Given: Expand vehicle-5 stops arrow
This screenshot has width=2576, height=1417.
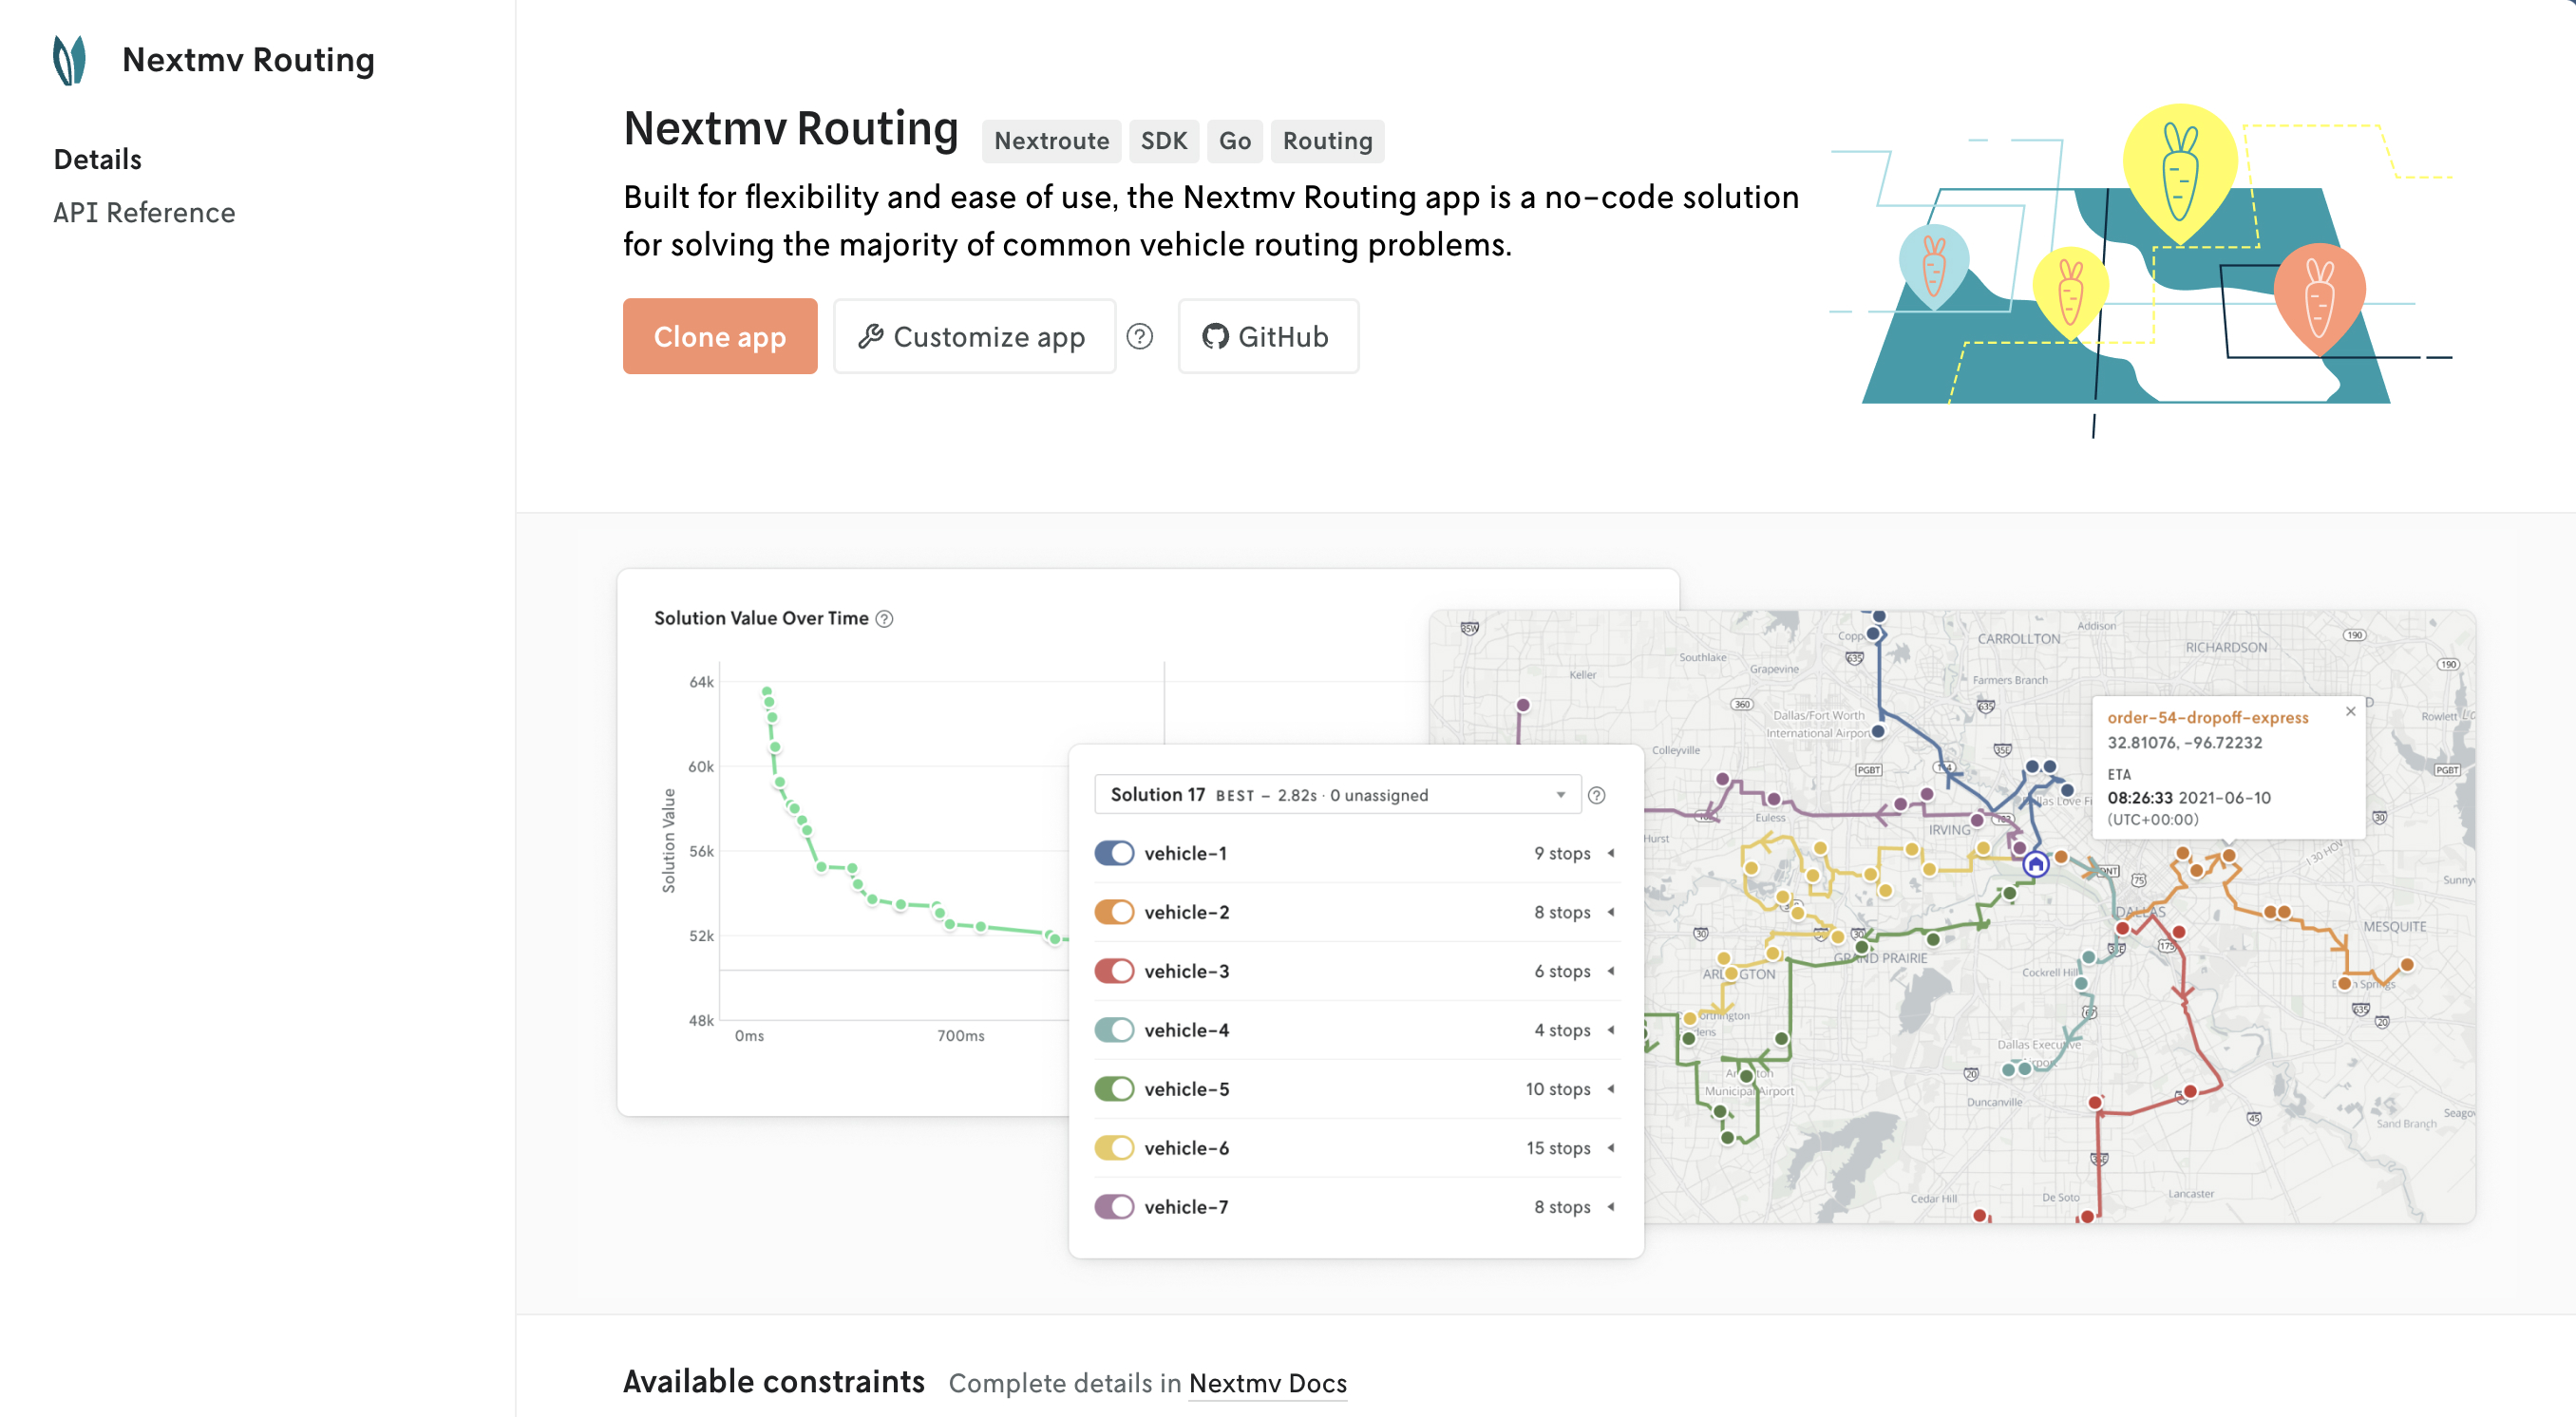Looking at the screenshot, I should [1611, 1089].
